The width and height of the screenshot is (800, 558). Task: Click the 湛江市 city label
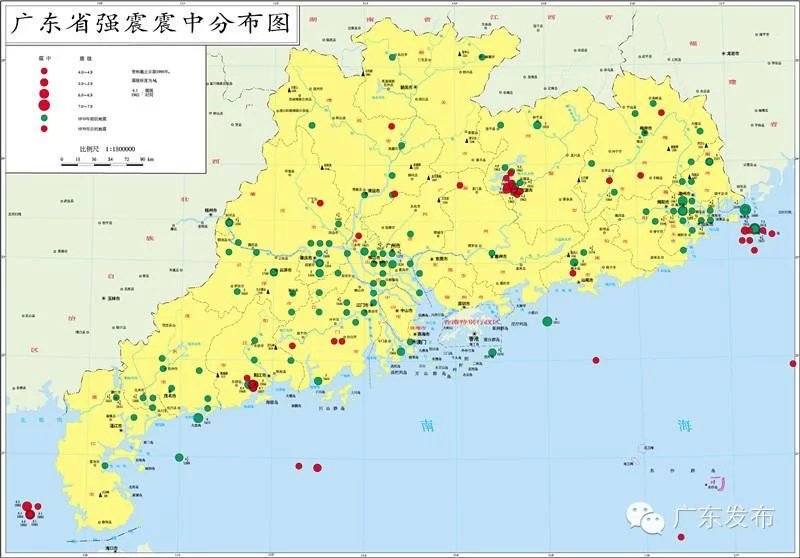tap(114, 425)
